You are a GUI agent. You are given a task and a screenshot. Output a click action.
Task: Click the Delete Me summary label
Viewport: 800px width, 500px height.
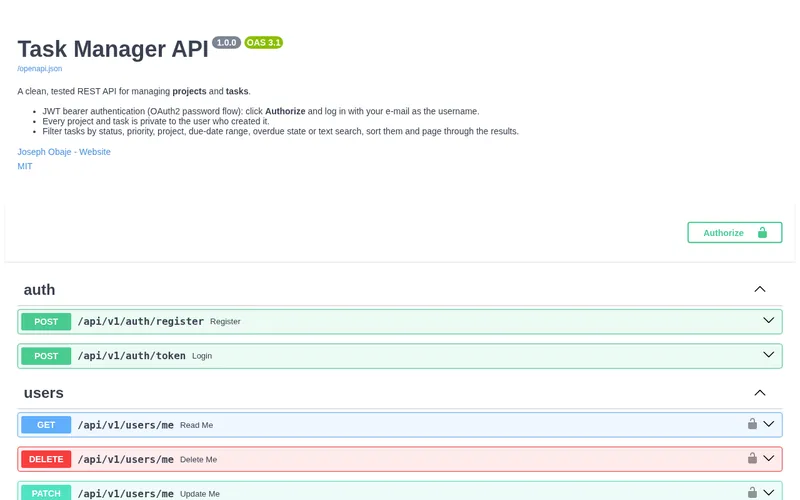click(198, 459)
